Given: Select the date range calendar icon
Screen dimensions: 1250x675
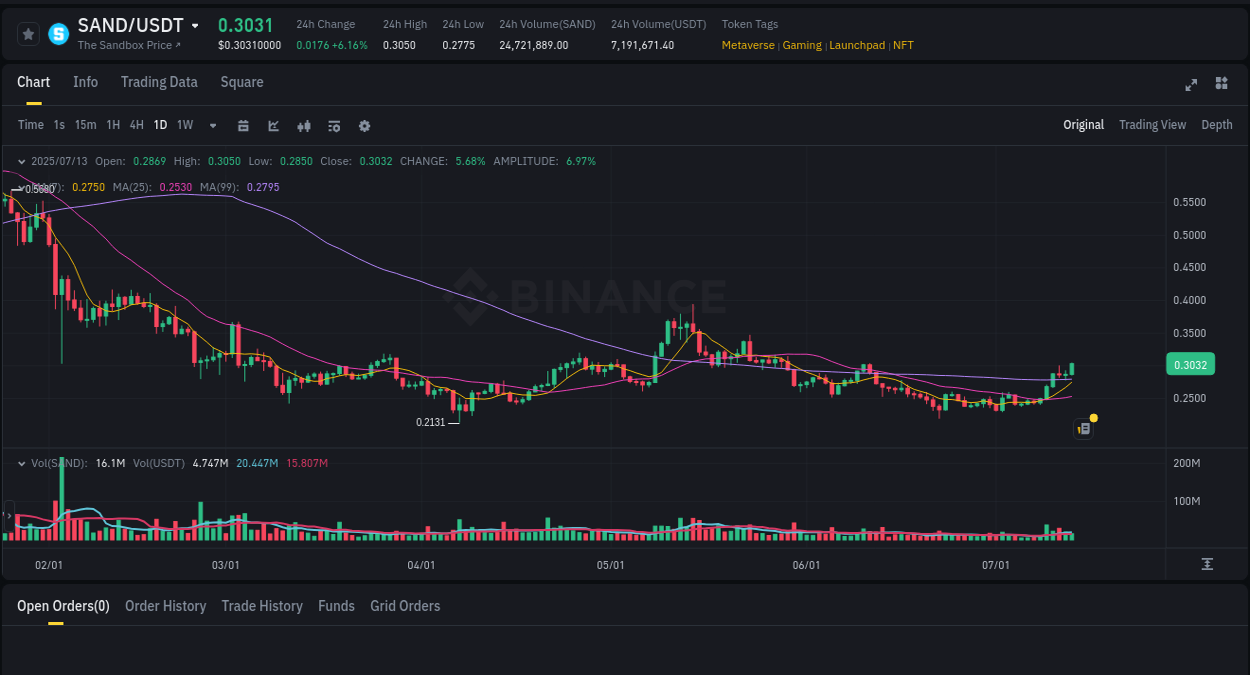Looking at the screenshot, I should (x=243, y=125).
